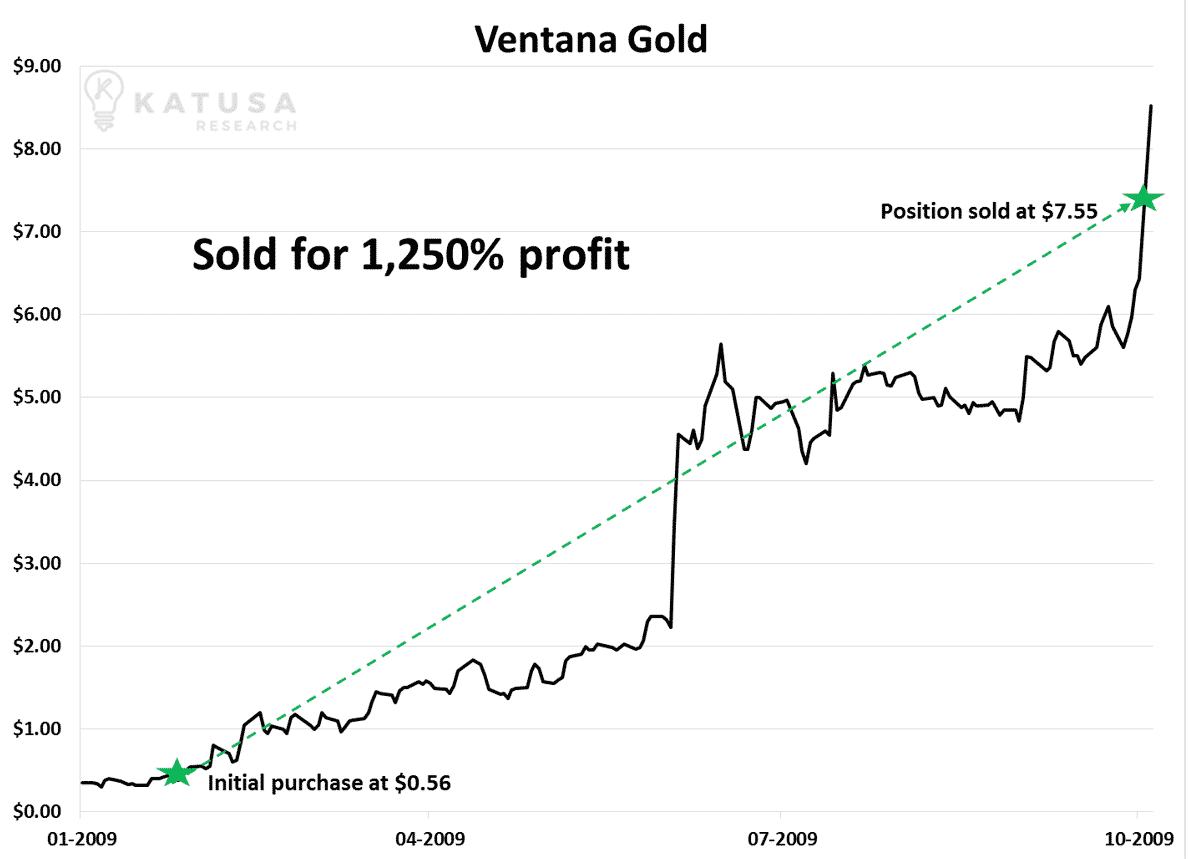
Task: Click the 'Sold for 1,250% profit' text
Action: [411, 255]
